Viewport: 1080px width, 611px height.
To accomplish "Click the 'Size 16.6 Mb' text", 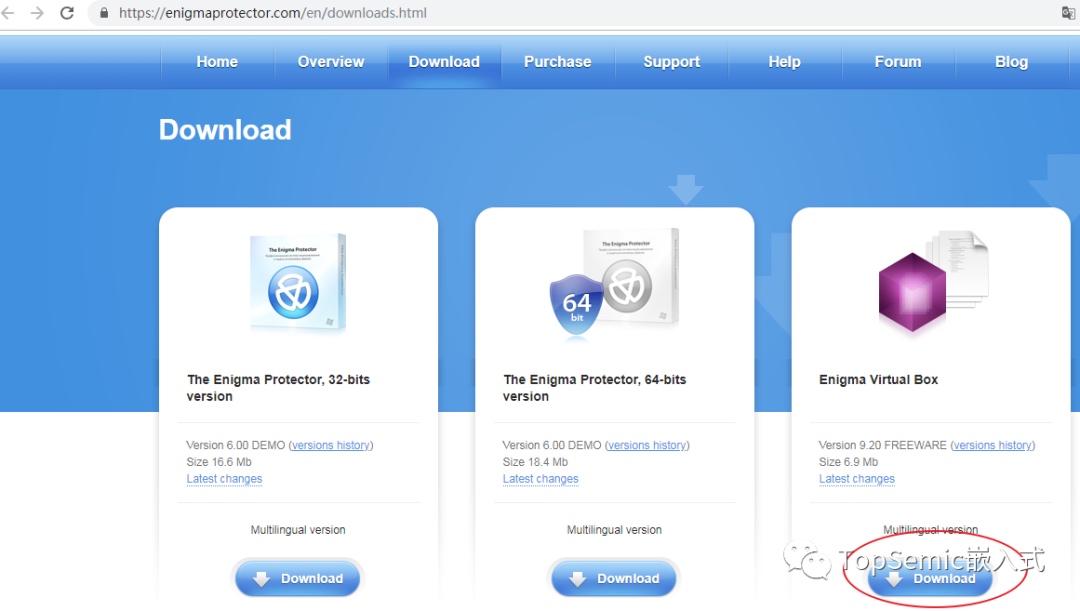I will click(218, 462).
